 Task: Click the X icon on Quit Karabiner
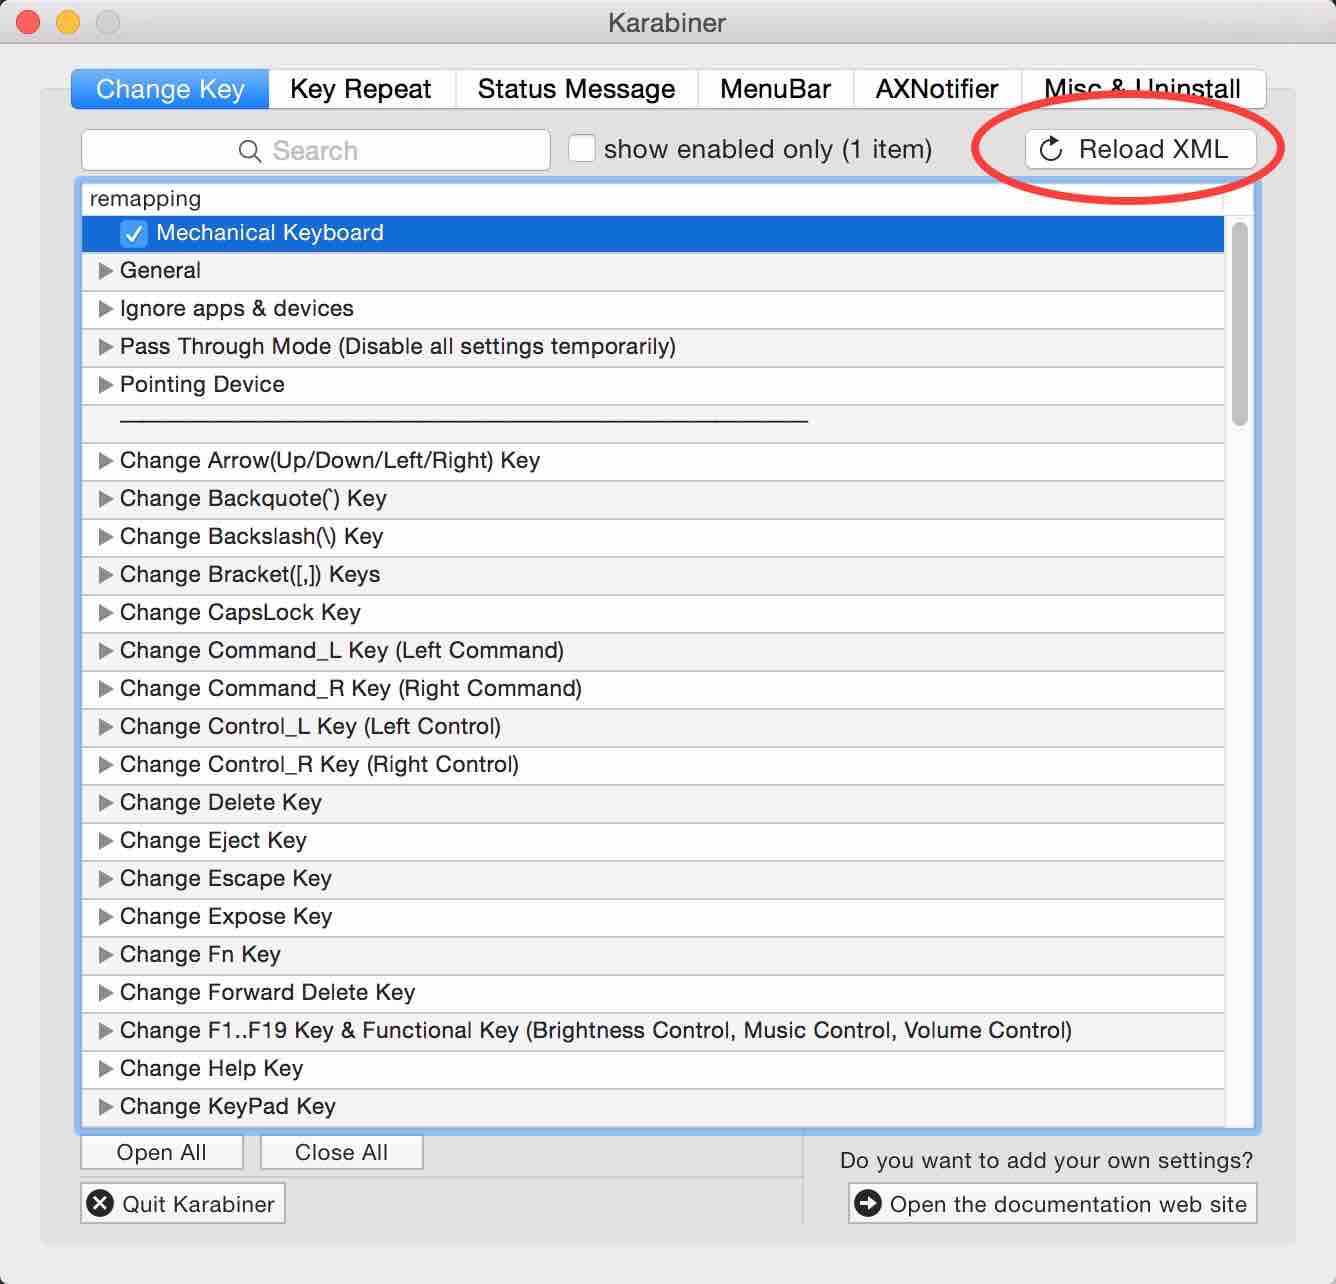[x=100, y=1203]
